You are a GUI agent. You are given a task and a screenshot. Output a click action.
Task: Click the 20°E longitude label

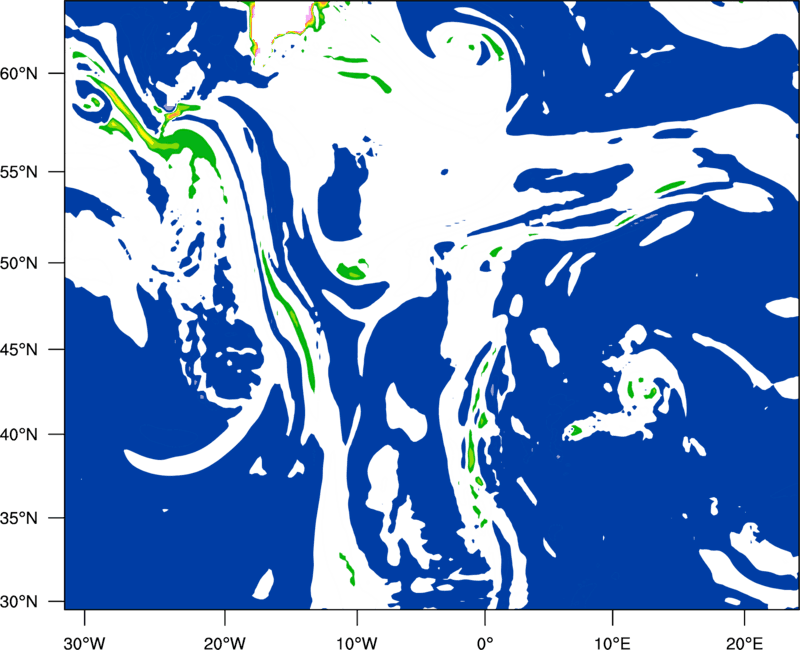tap(744, 643)
